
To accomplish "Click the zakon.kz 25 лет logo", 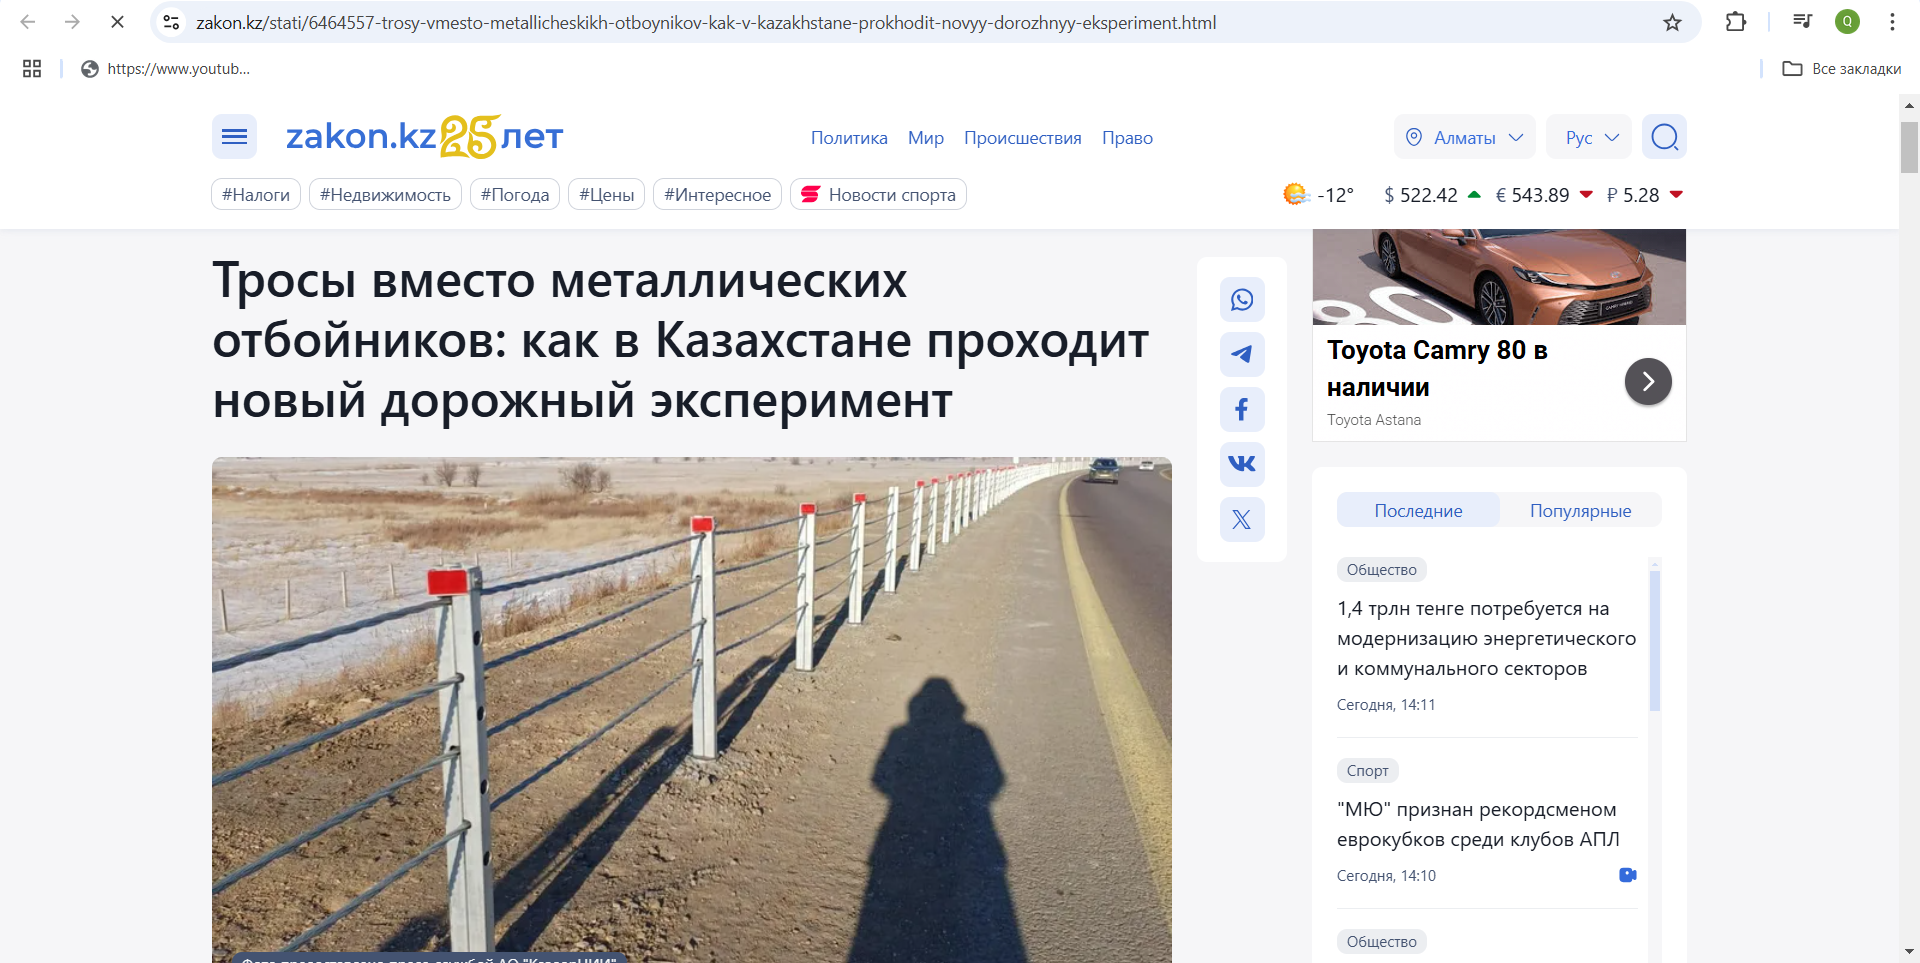I will coord(424,137).
